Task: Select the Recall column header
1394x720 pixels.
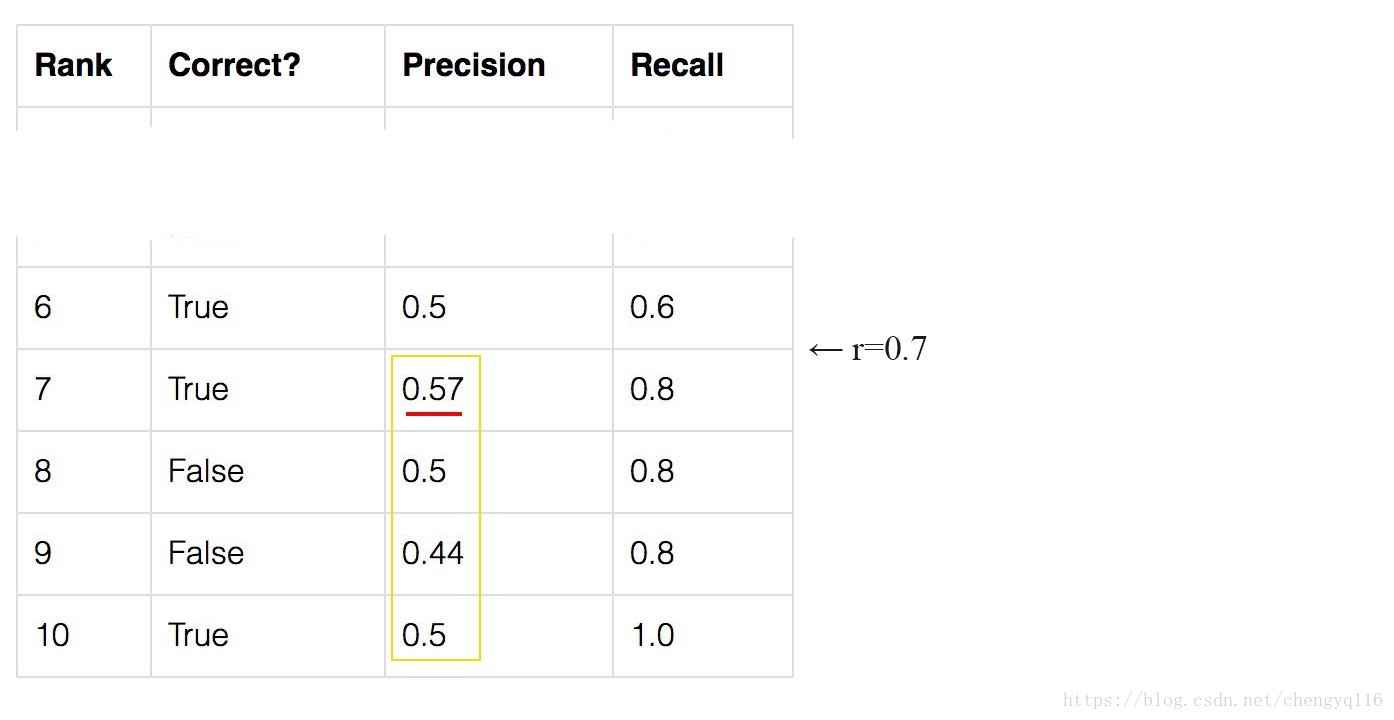Action: click(x=676, y=66)
